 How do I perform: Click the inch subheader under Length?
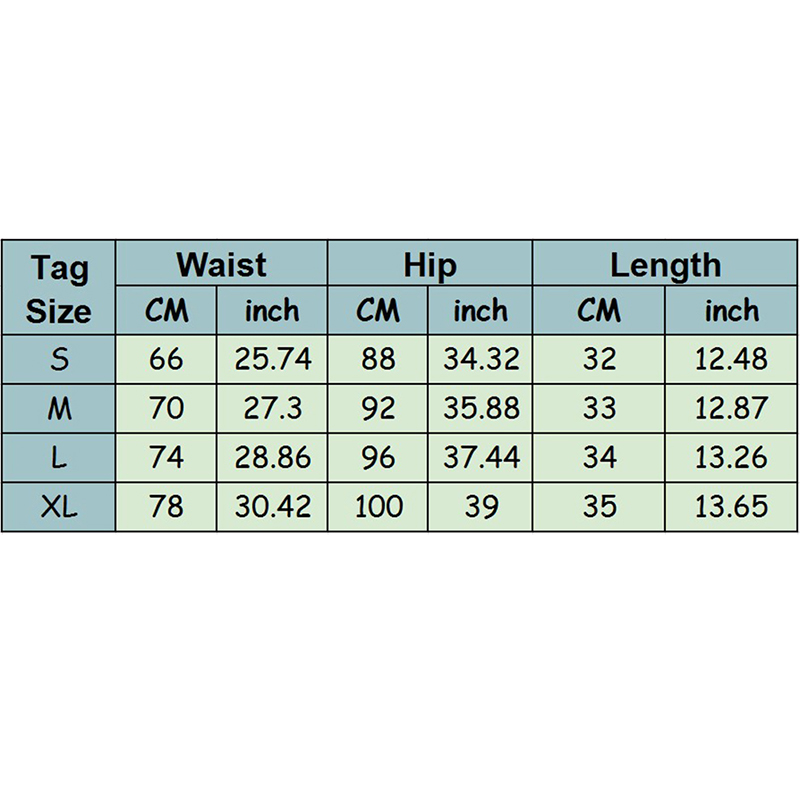731,311
